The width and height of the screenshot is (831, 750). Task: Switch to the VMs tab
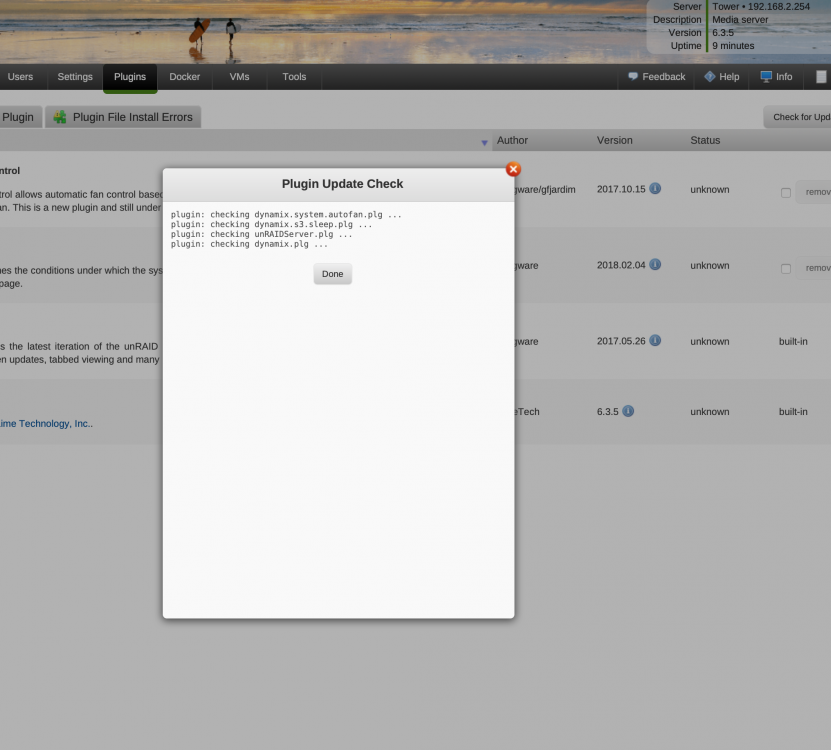point(239,77)
